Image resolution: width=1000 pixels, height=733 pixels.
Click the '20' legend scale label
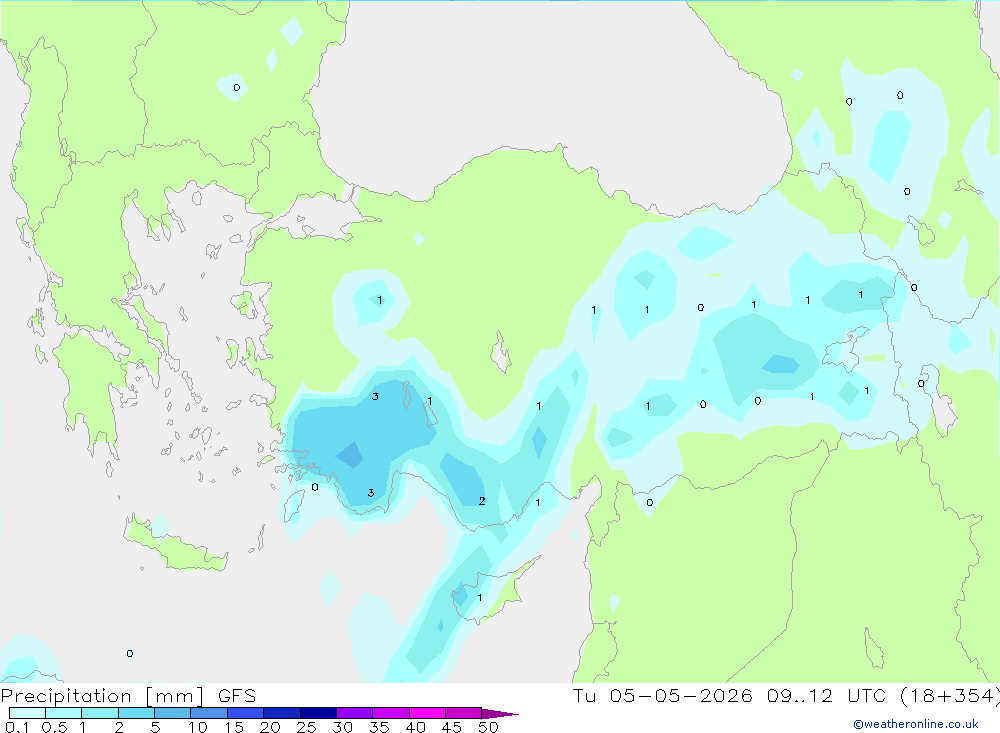270,727
